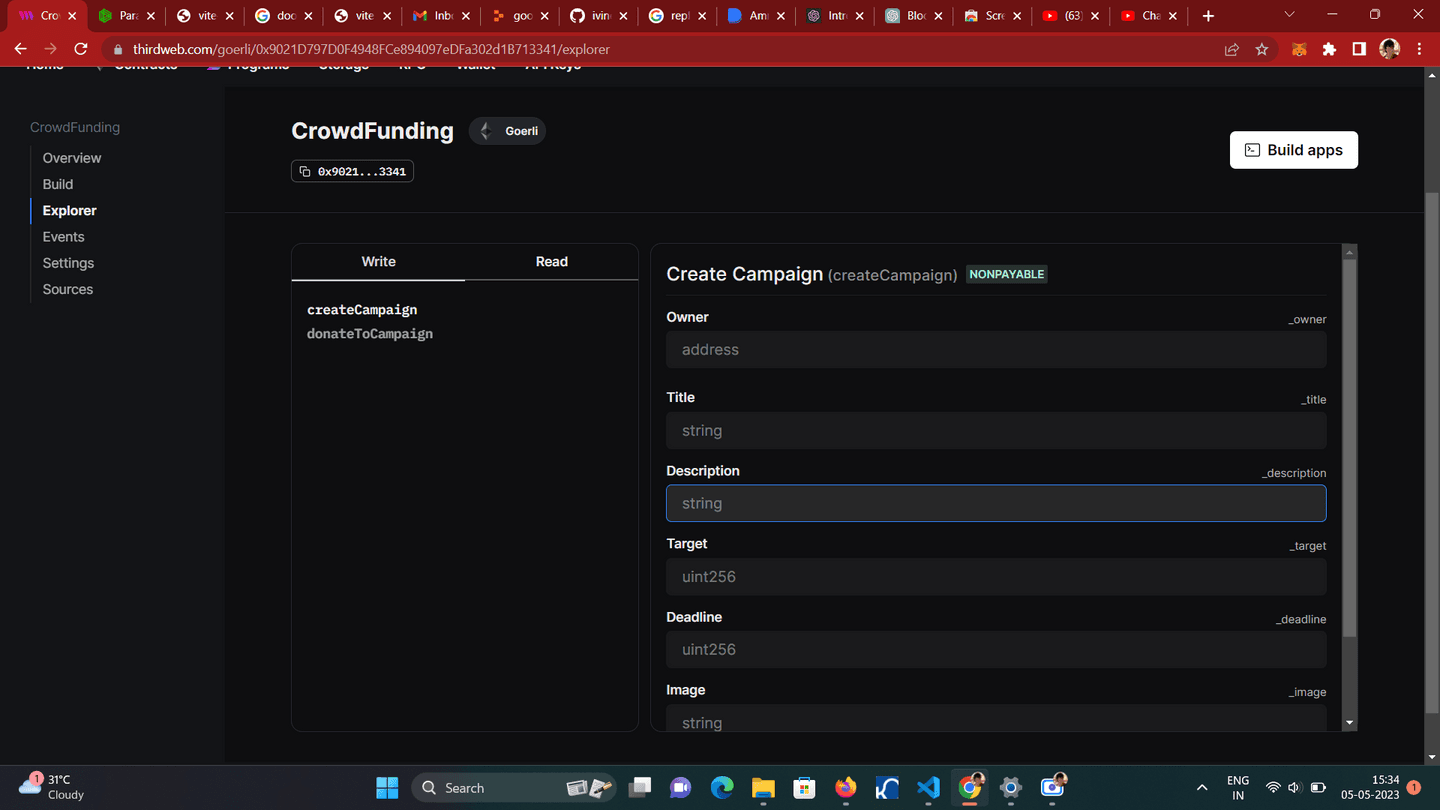Close the Para tab
This screenshot has width=1440, height=810.
coord(151,16)
